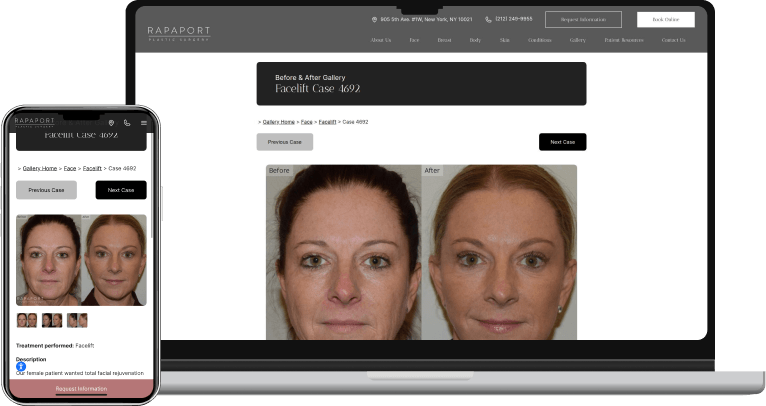Expand the About Us navigation item

click(380, 40)
